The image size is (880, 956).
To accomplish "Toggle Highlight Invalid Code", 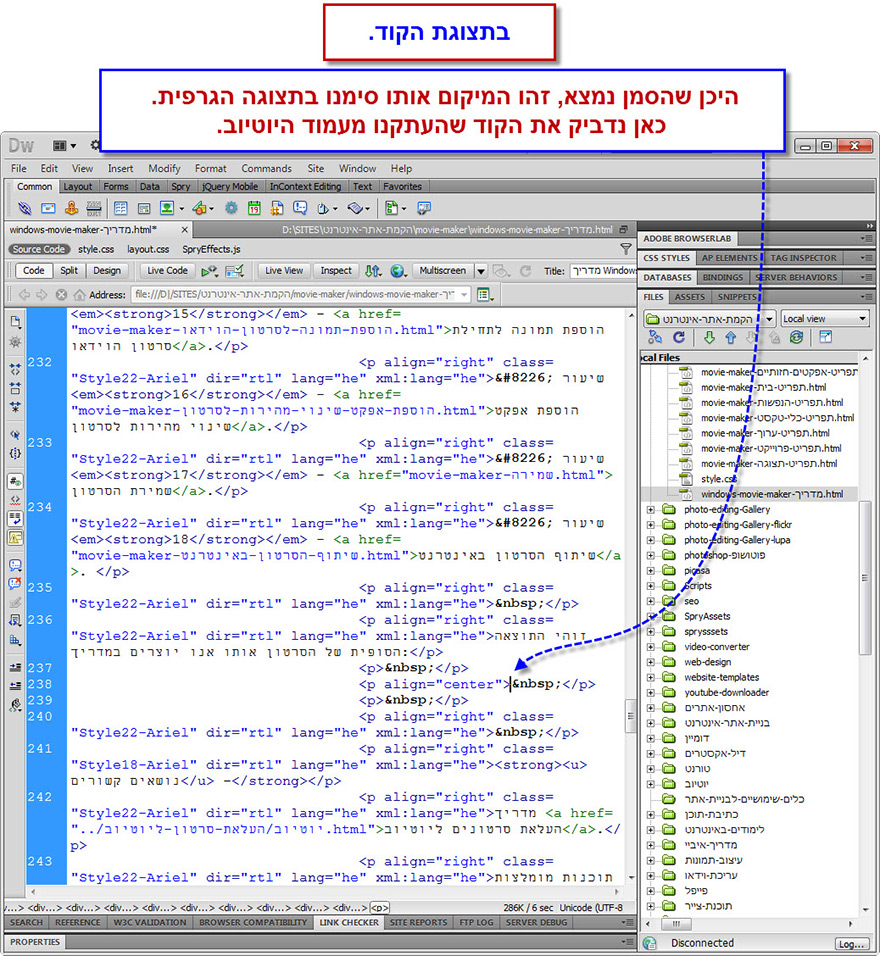I will click(15, 500).
